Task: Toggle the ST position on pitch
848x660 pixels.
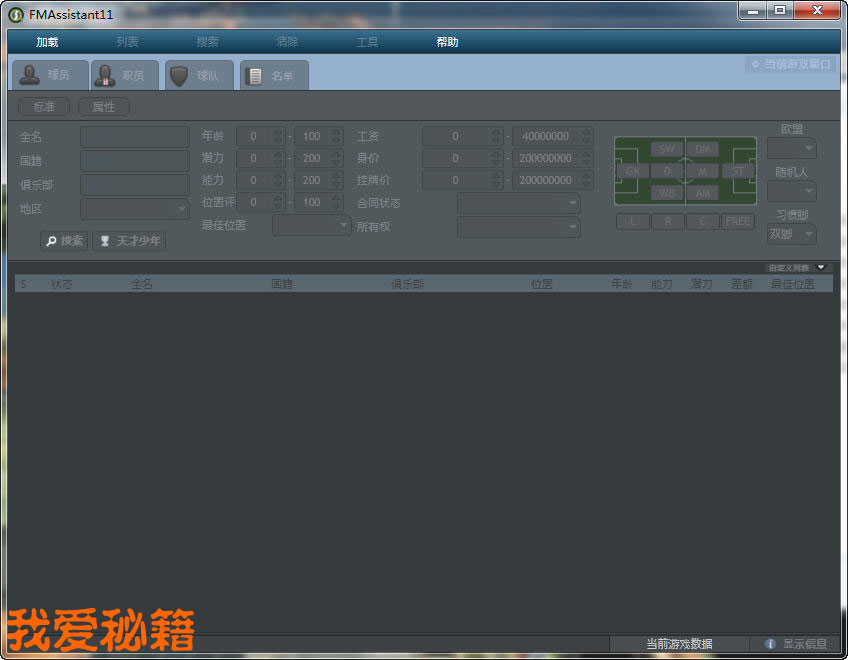Action: (x=737, y=171)
